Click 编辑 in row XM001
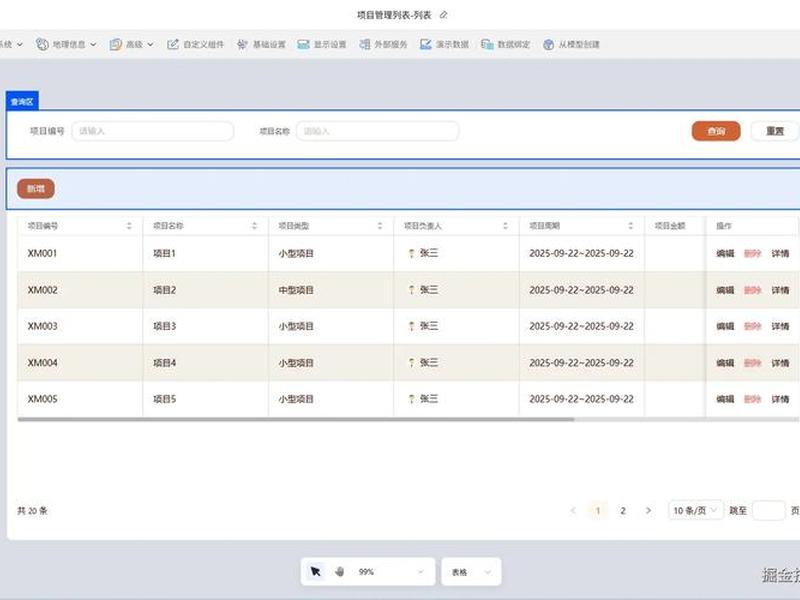 pyautogui.click(x=725, y=253)
